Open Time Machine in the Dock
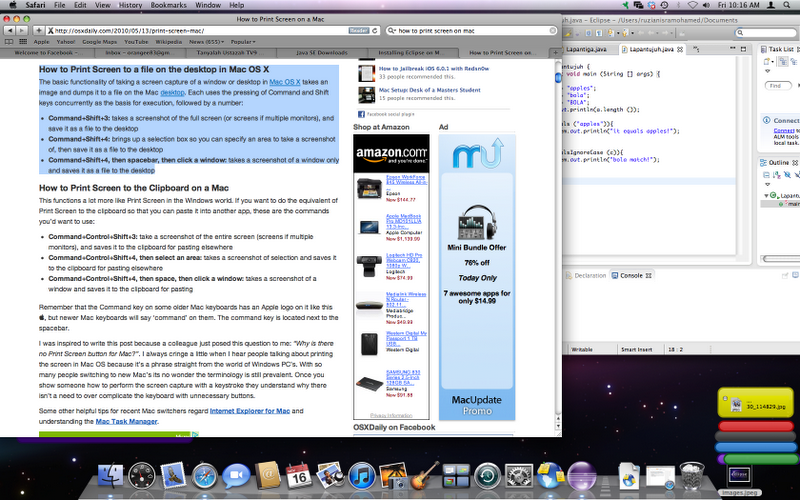Screen dimensions: 800x500 tap(487, 477)
